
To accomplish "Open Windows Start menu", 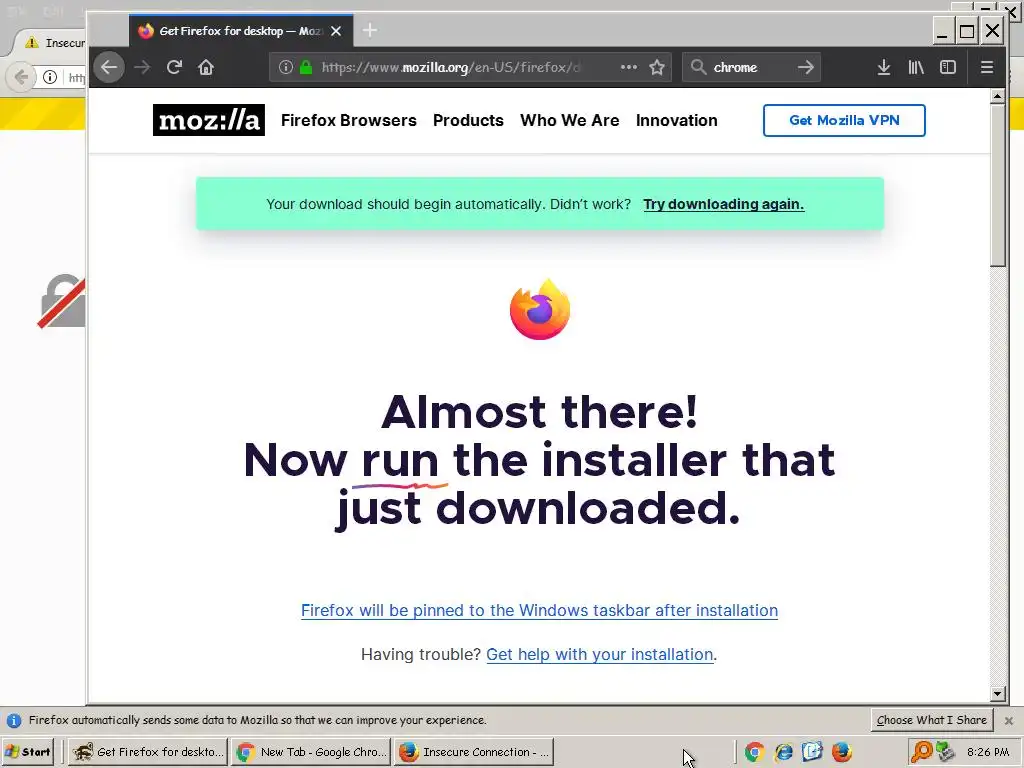I will [27, 752].
